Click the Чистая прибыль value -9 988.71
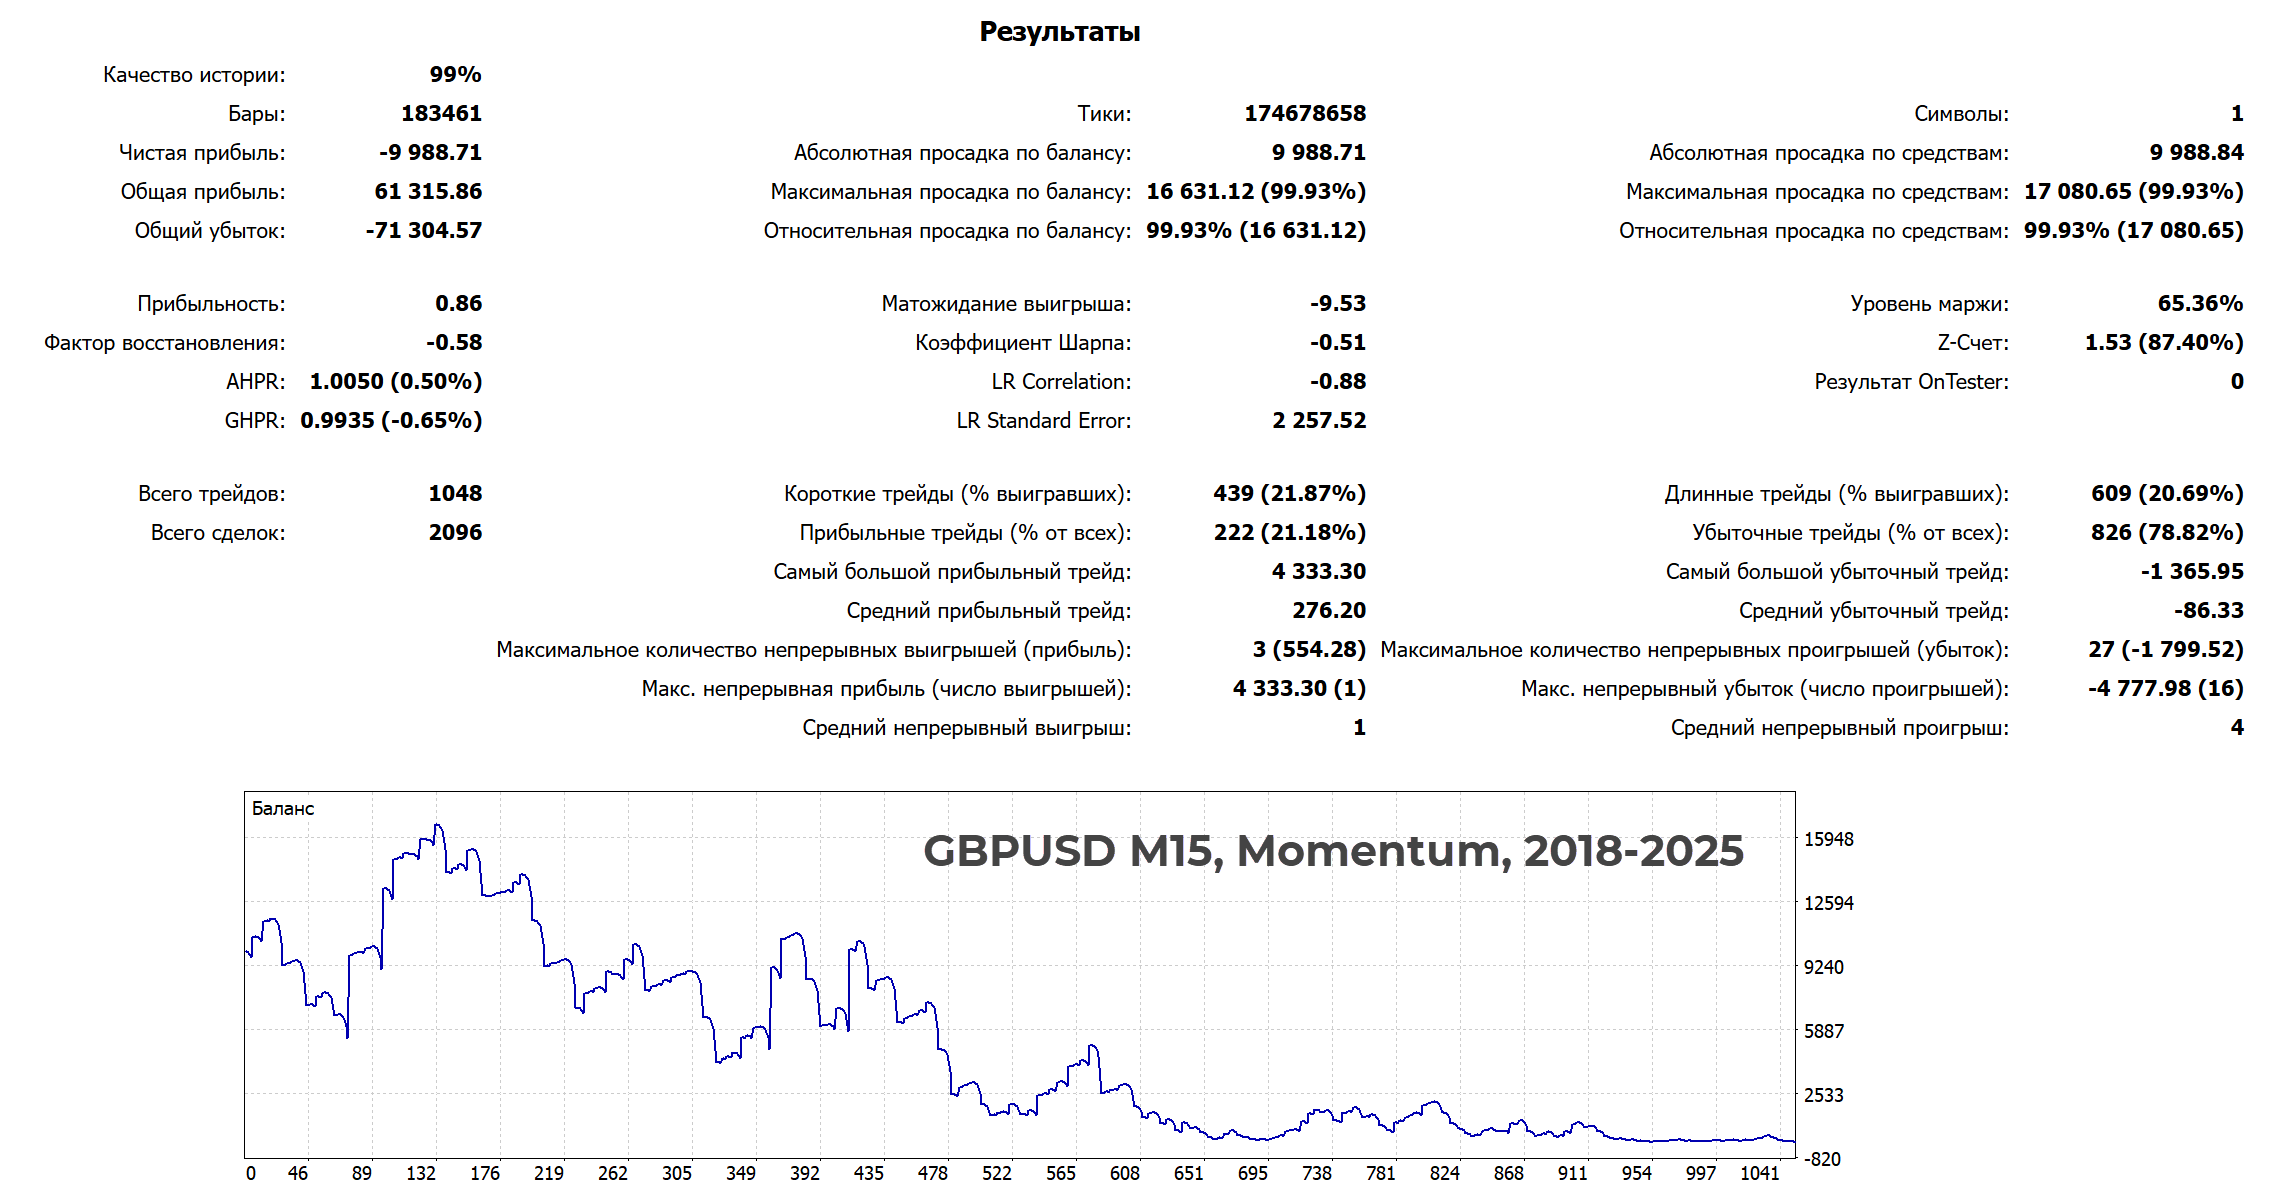This screenshot has height=1203, width=2295. [x=430, y=152]
